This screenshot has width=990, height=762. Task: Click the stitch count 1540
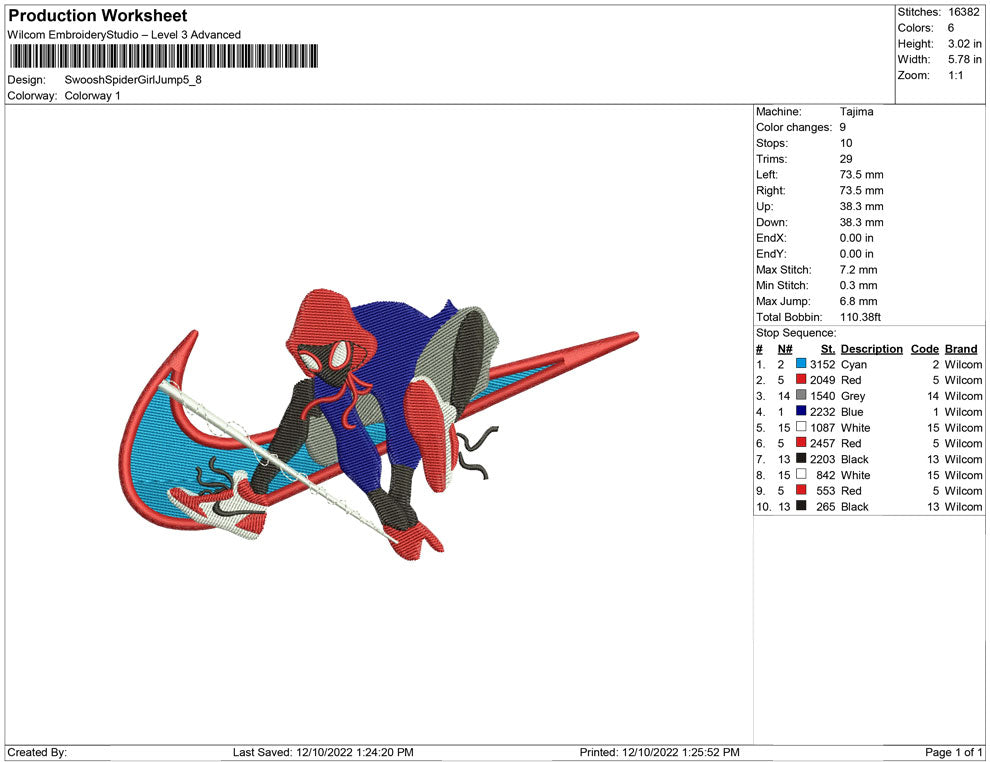point(822,396)
